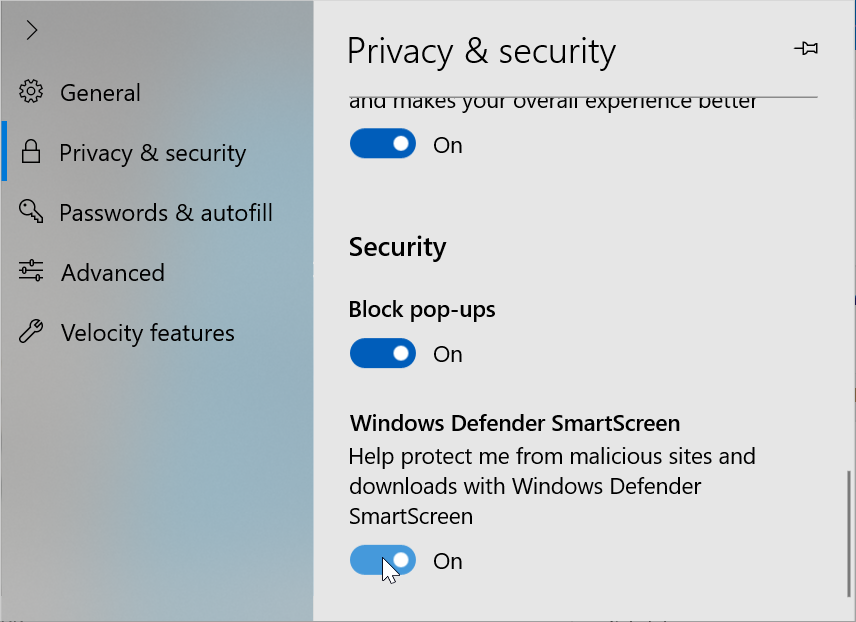
Task: Click the Windows Defender SmartScreen description text
Action: (552, 487)
